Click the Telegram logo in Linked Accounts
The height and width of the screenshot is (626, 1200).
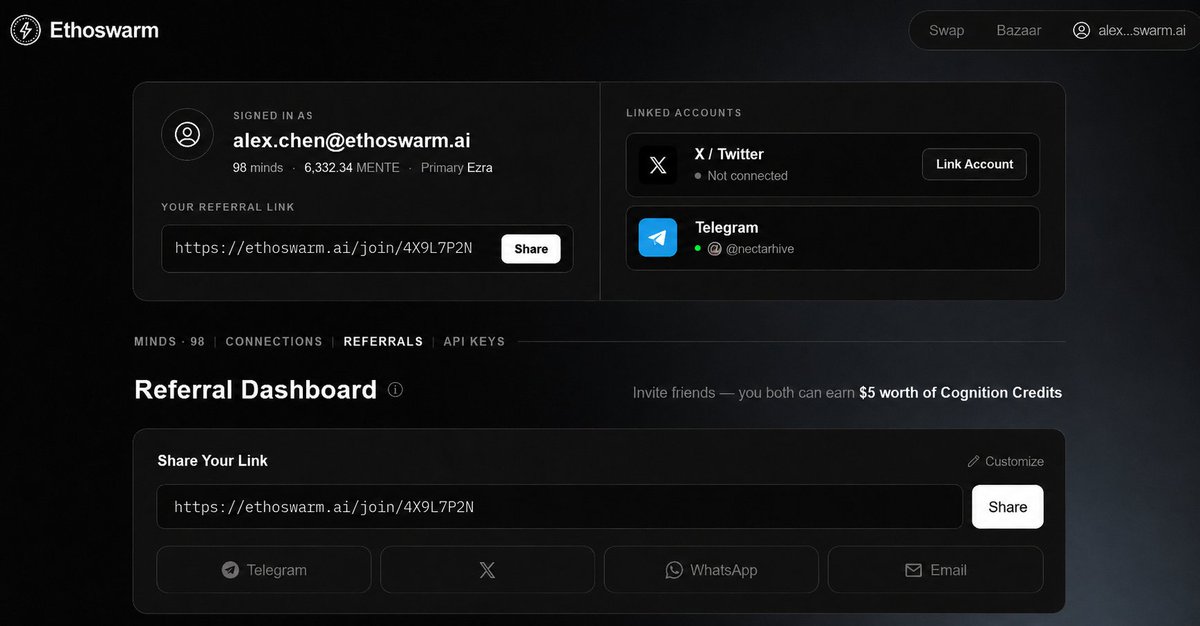(658, 238)
